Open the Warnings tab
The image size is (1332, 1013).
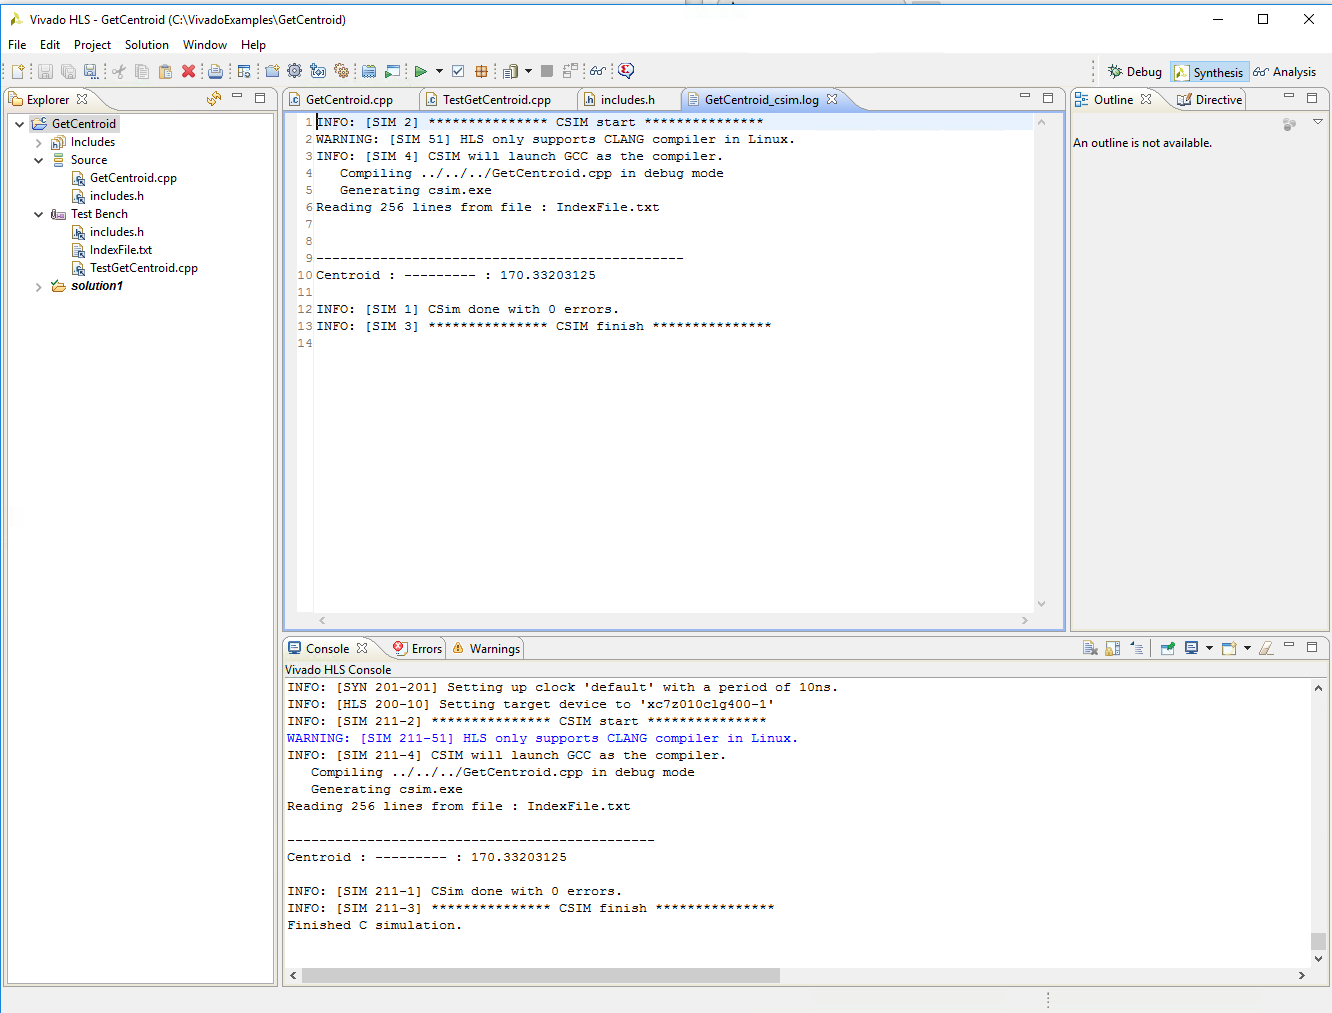486,649
